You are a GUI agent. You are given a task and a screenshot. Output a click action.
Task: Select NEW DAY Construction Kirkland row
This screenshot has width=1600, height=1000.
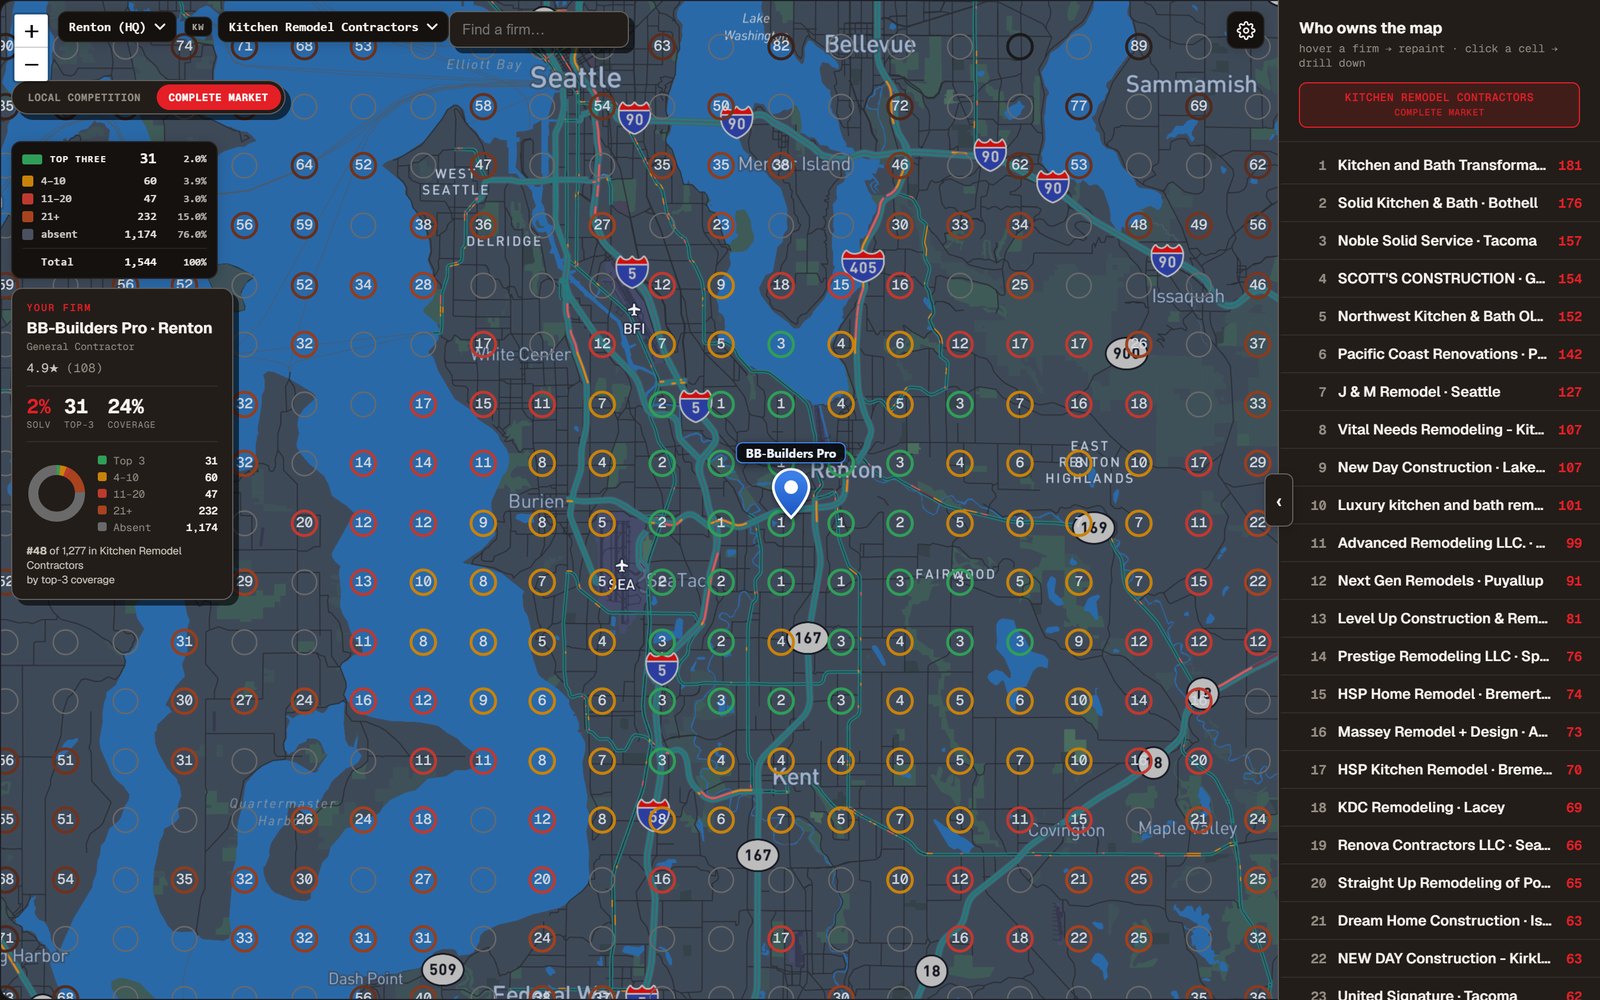(1440, 959)
